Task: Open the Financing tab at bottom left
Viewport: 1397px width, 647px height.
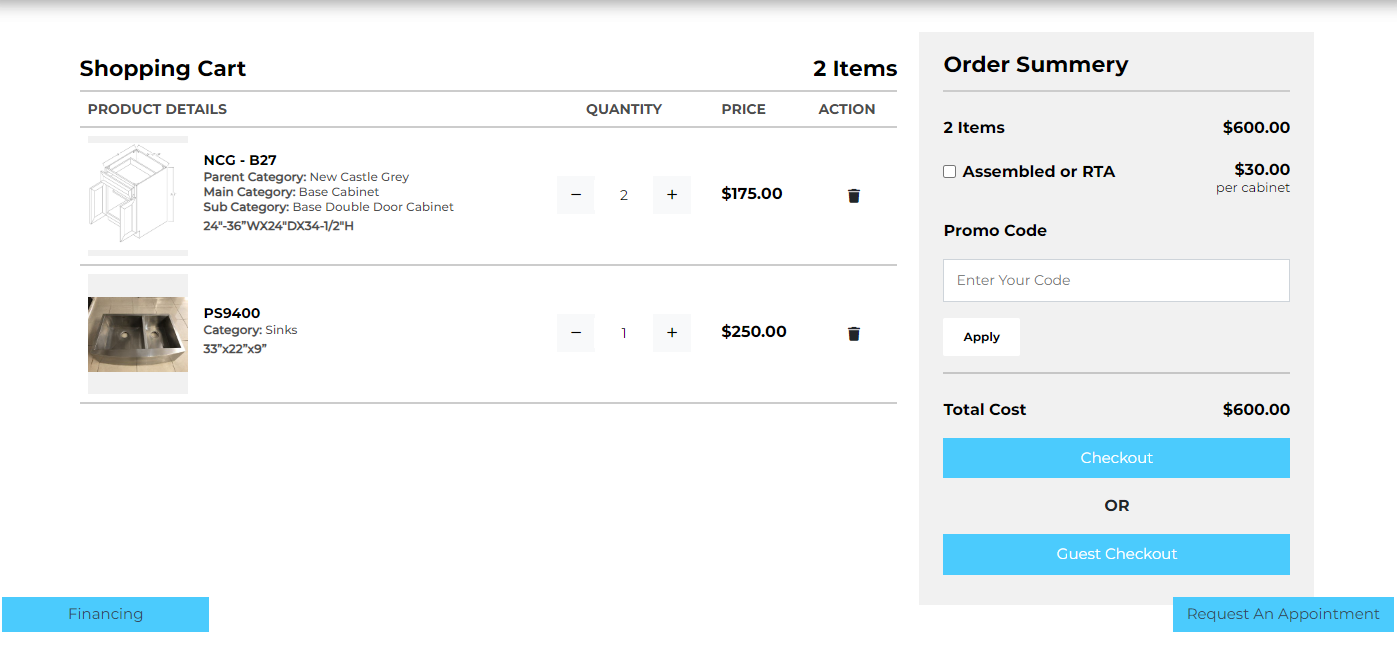Action: pos(106,614)
